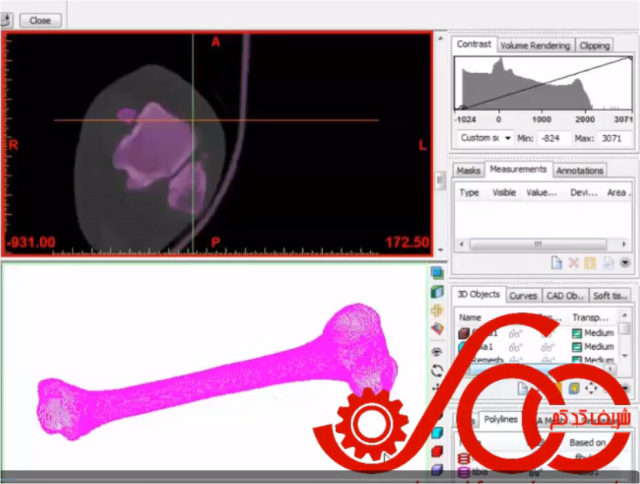Click the red polyline set icon
The height and width of the screenshot is (484, 640).
pyautogui.click(x=464, y=459)
